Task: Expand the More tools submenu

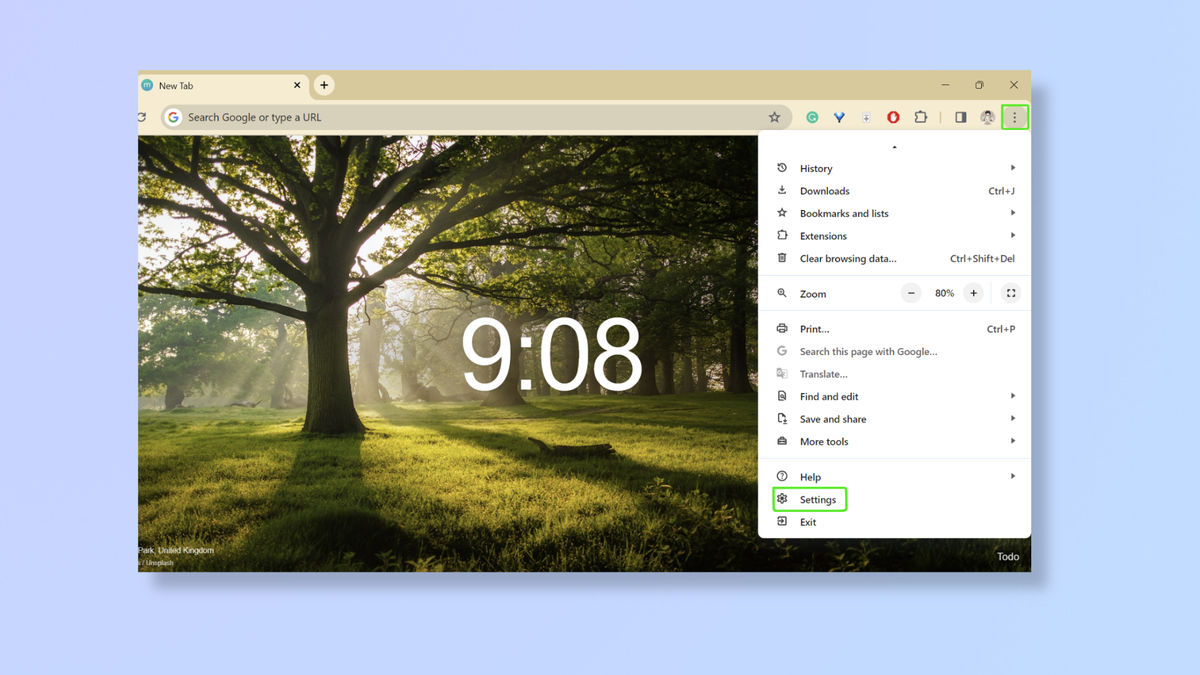Action: [824, 441]
